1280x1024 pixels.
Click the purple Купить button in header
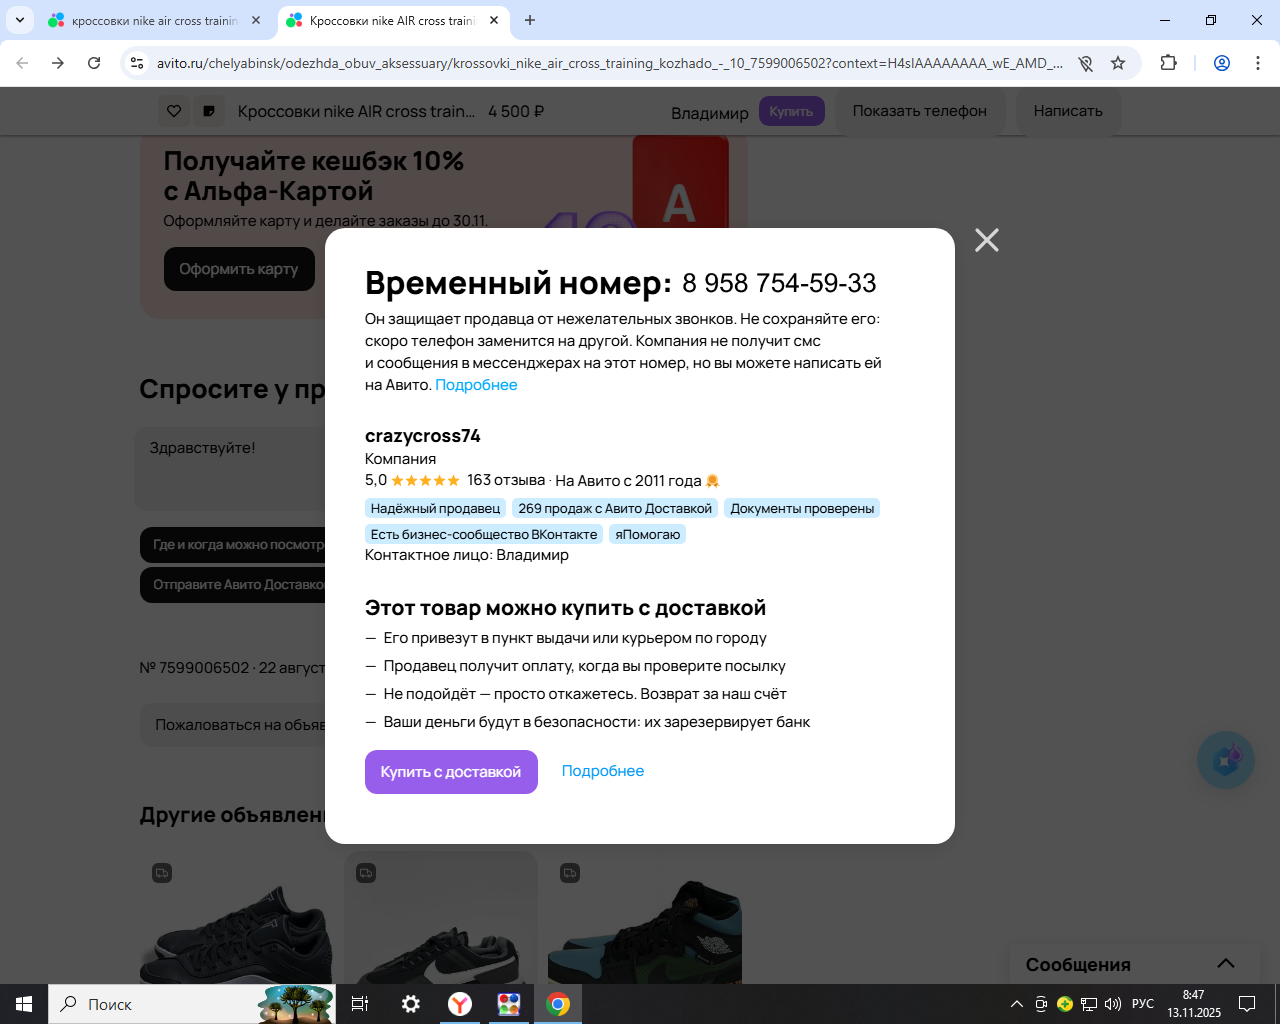pyautogui.click(x=791, y=111)
